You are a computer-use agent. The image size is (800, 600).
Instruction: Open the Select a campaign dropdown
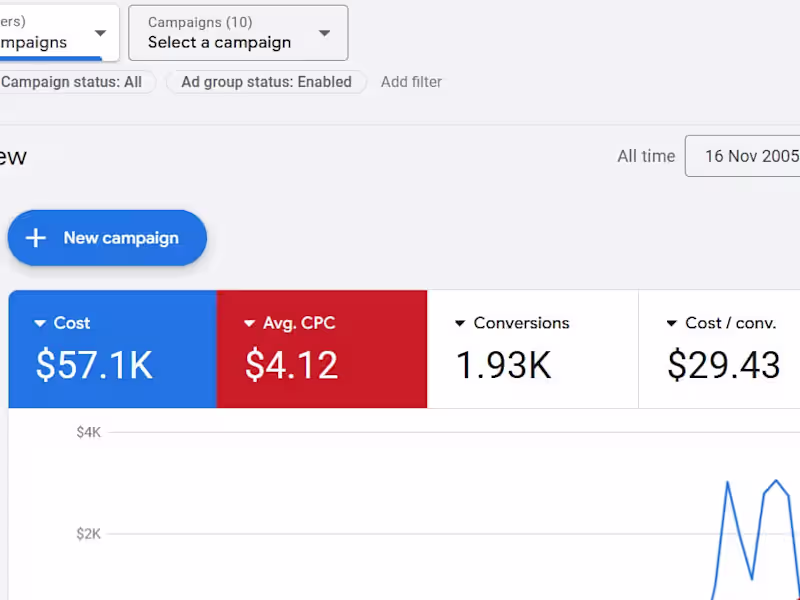(x=238, y=42)
